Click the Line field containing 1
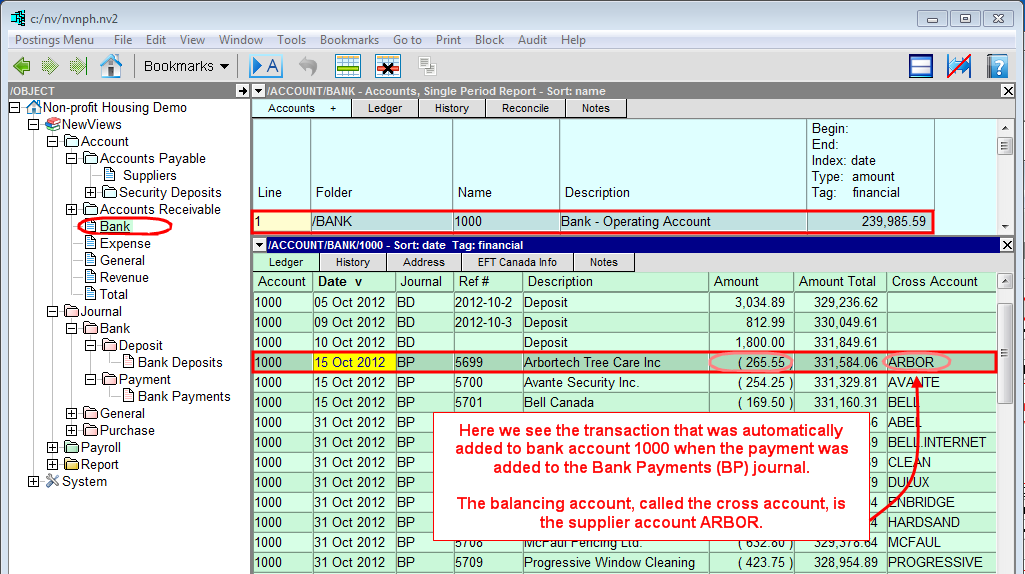The width and height of the screenshot is (1025, 574). pyautogui.click(x=280, y=222)
